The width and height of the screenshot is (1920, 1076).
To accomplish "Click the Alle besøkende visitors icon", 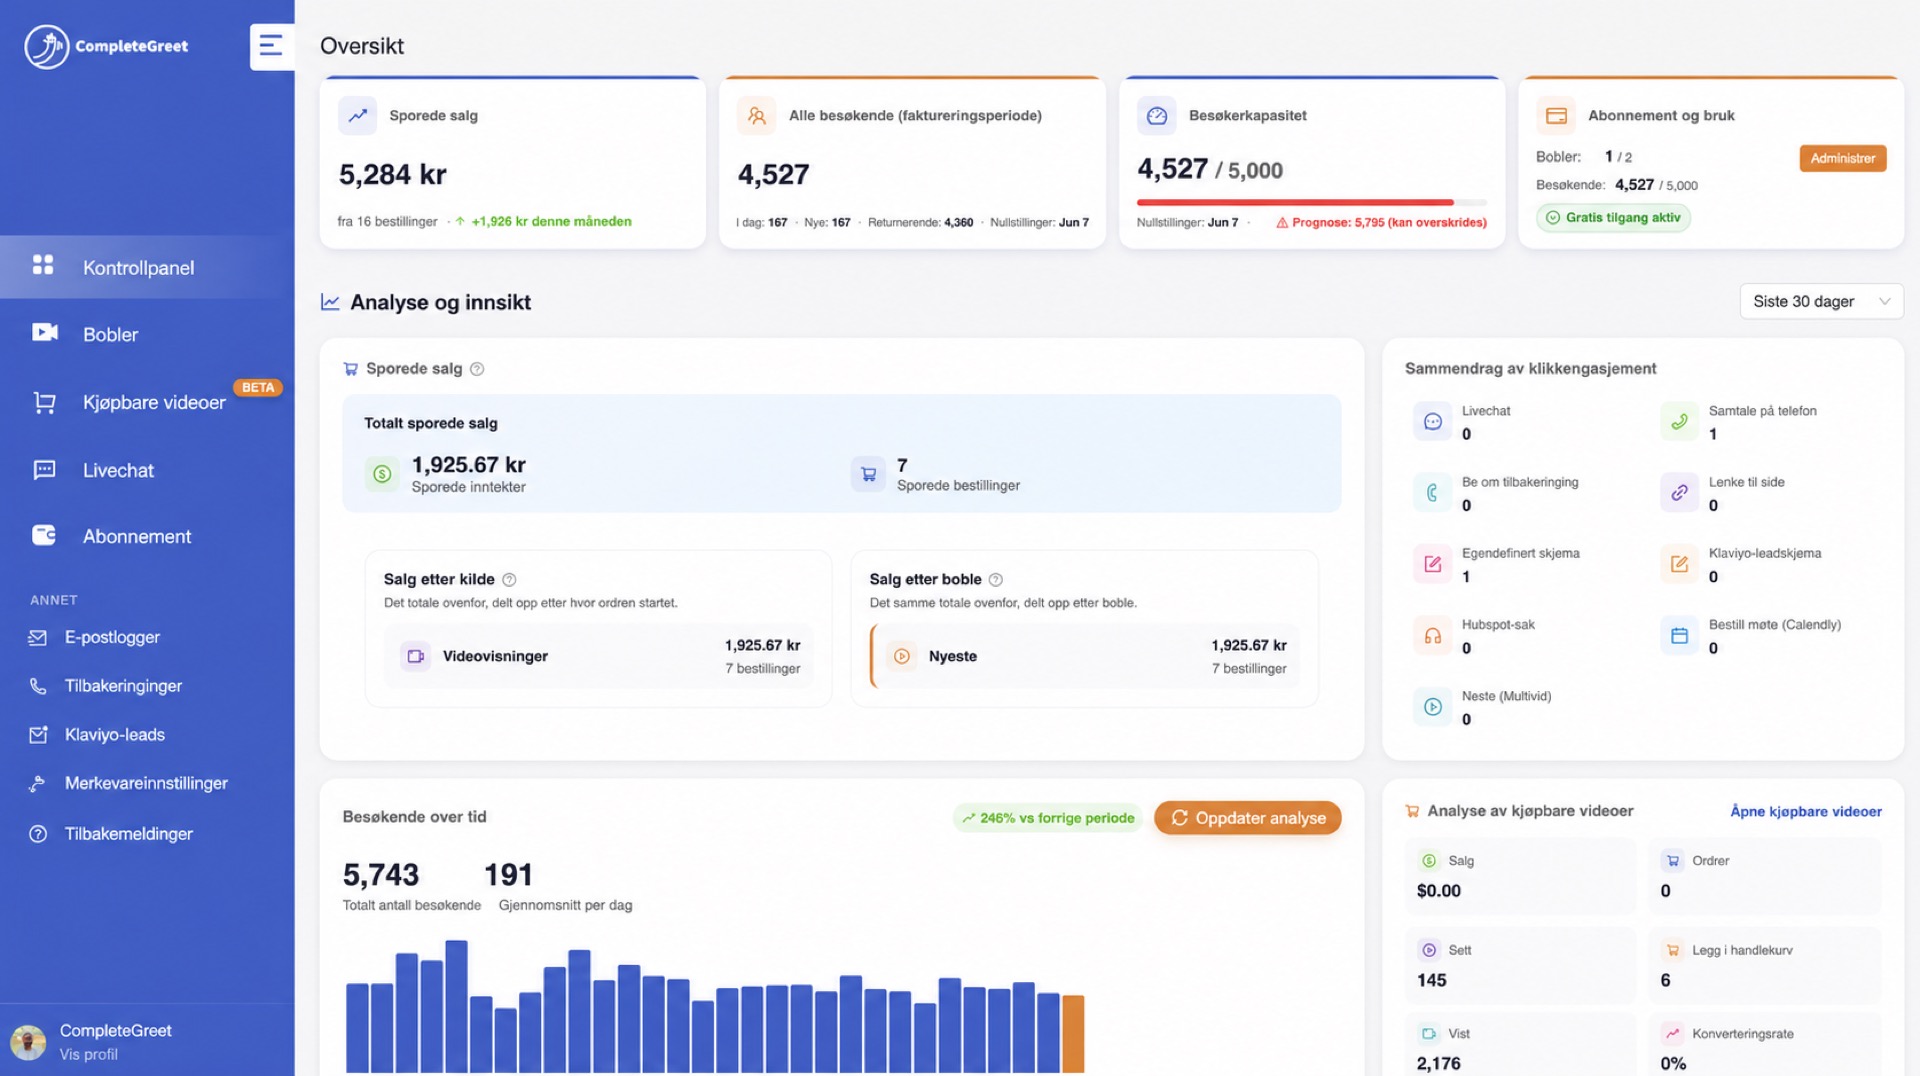I will [757, 116].
